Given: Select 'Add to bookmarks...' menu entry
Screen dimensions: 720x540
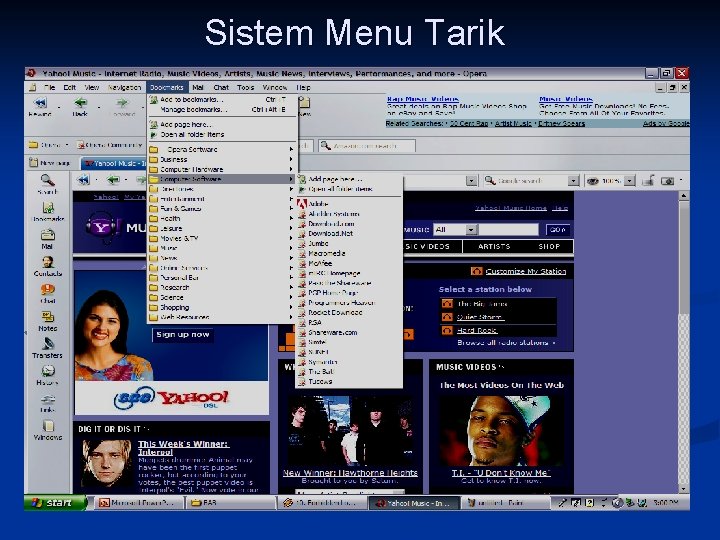Looking at the screenshot, I should click(221, 100).
